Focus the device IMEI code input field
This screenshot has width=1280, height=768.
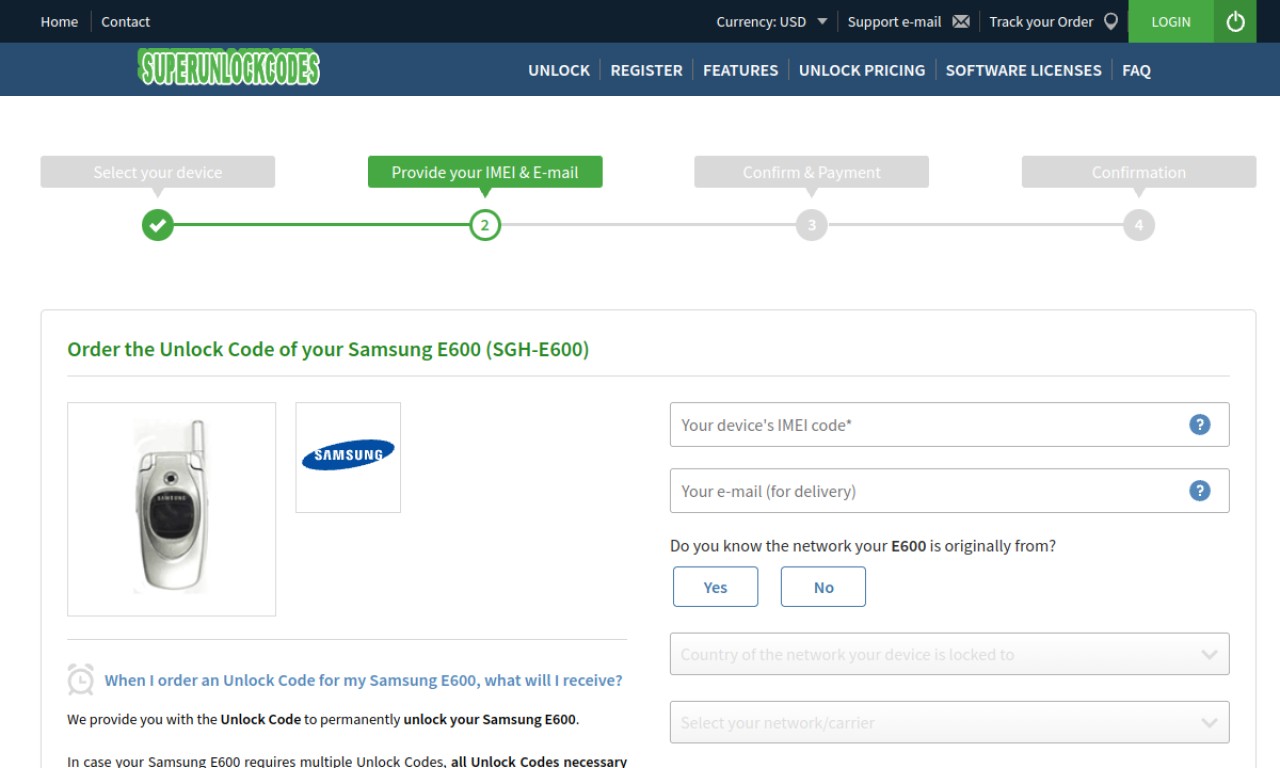click(949, 425)
